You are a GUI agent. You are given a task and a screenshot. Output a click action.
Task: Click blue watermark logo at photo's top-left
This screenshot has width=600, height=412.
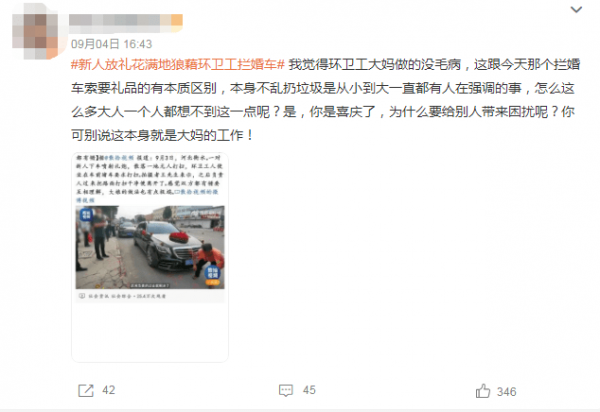[86, 215]
